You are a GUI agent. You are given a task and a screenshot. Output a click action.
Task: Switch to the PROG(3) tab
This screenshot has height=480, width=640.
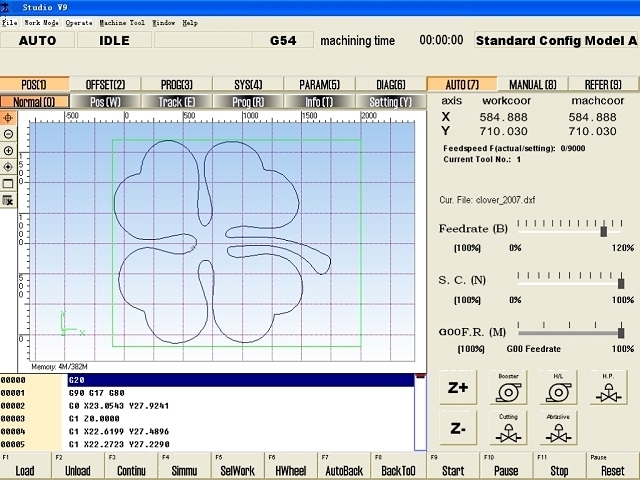pos(176,84)
